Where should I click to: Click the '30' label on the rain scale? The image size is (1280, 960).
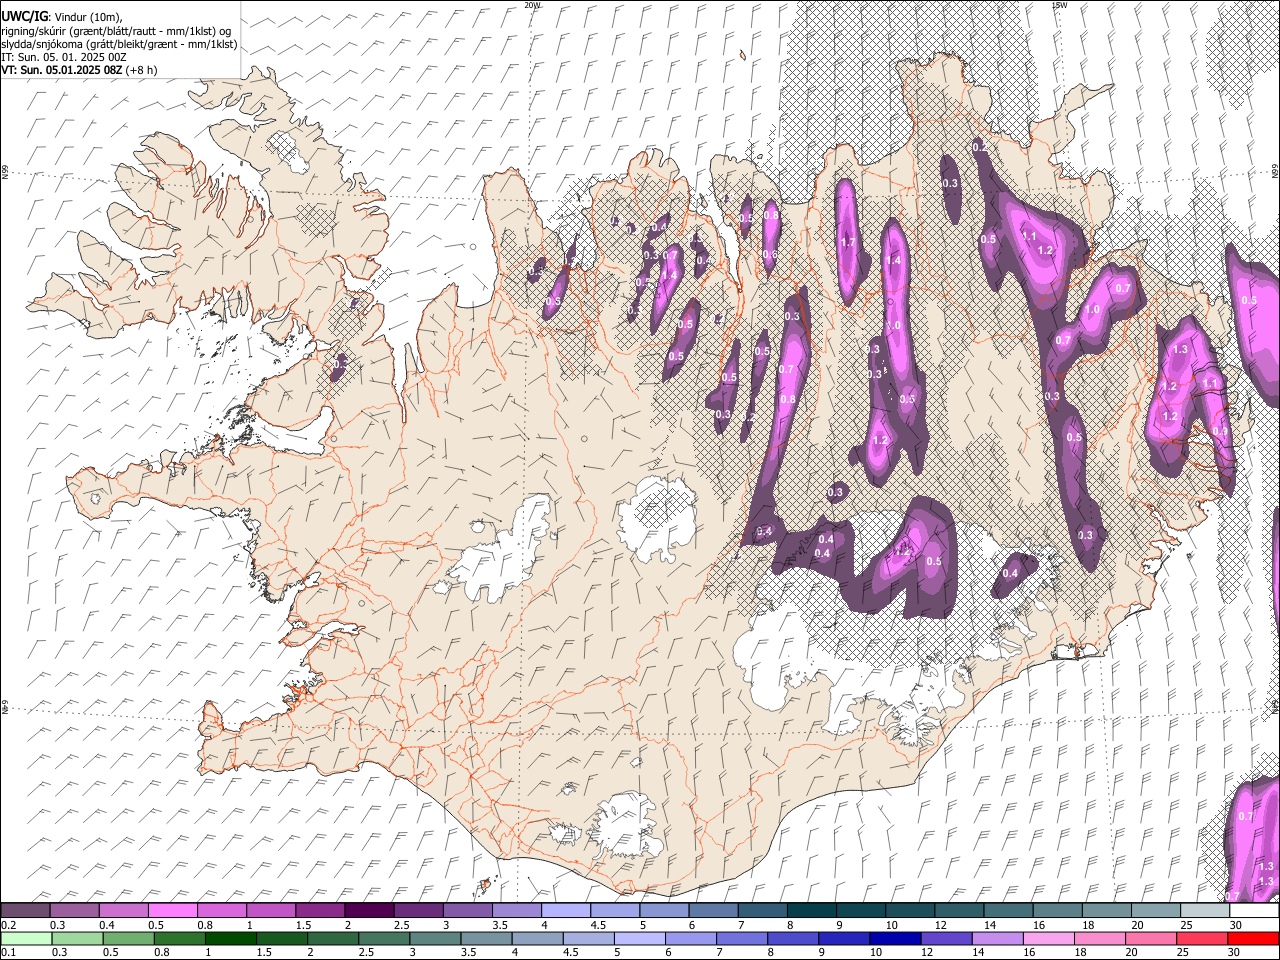(x=1233, y=953)
